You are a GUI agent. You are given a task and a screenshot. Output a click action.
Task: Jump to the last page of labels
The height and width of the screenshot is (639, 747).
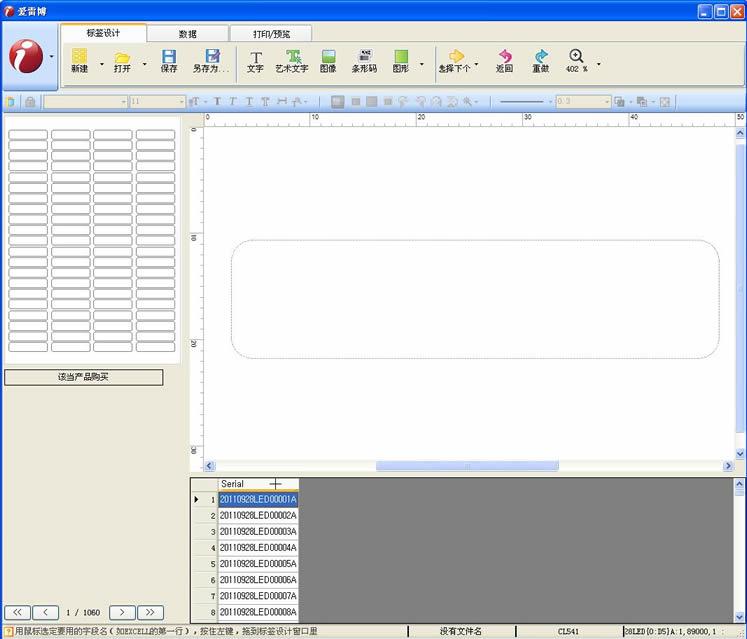pos(150,611)
